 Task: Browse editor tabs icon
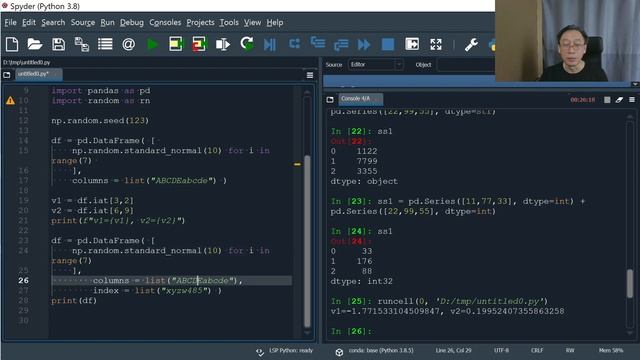coord(7,75)
